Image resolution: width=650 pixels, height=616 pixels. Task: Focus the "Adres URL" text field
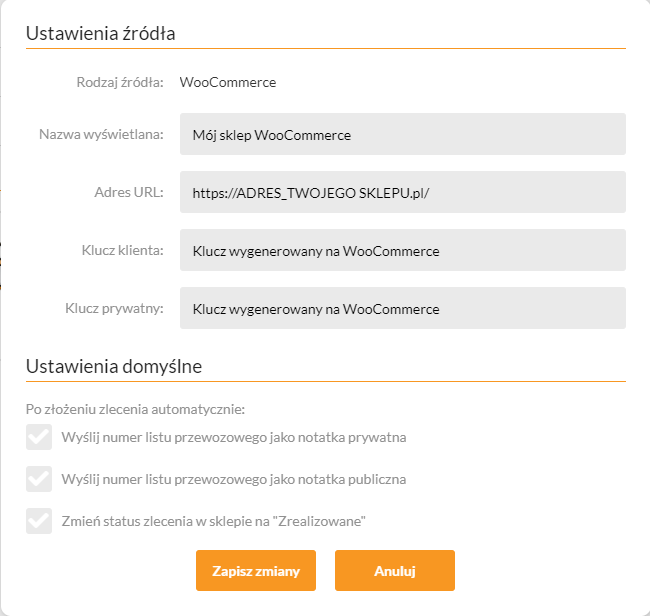tap(402, 192)
